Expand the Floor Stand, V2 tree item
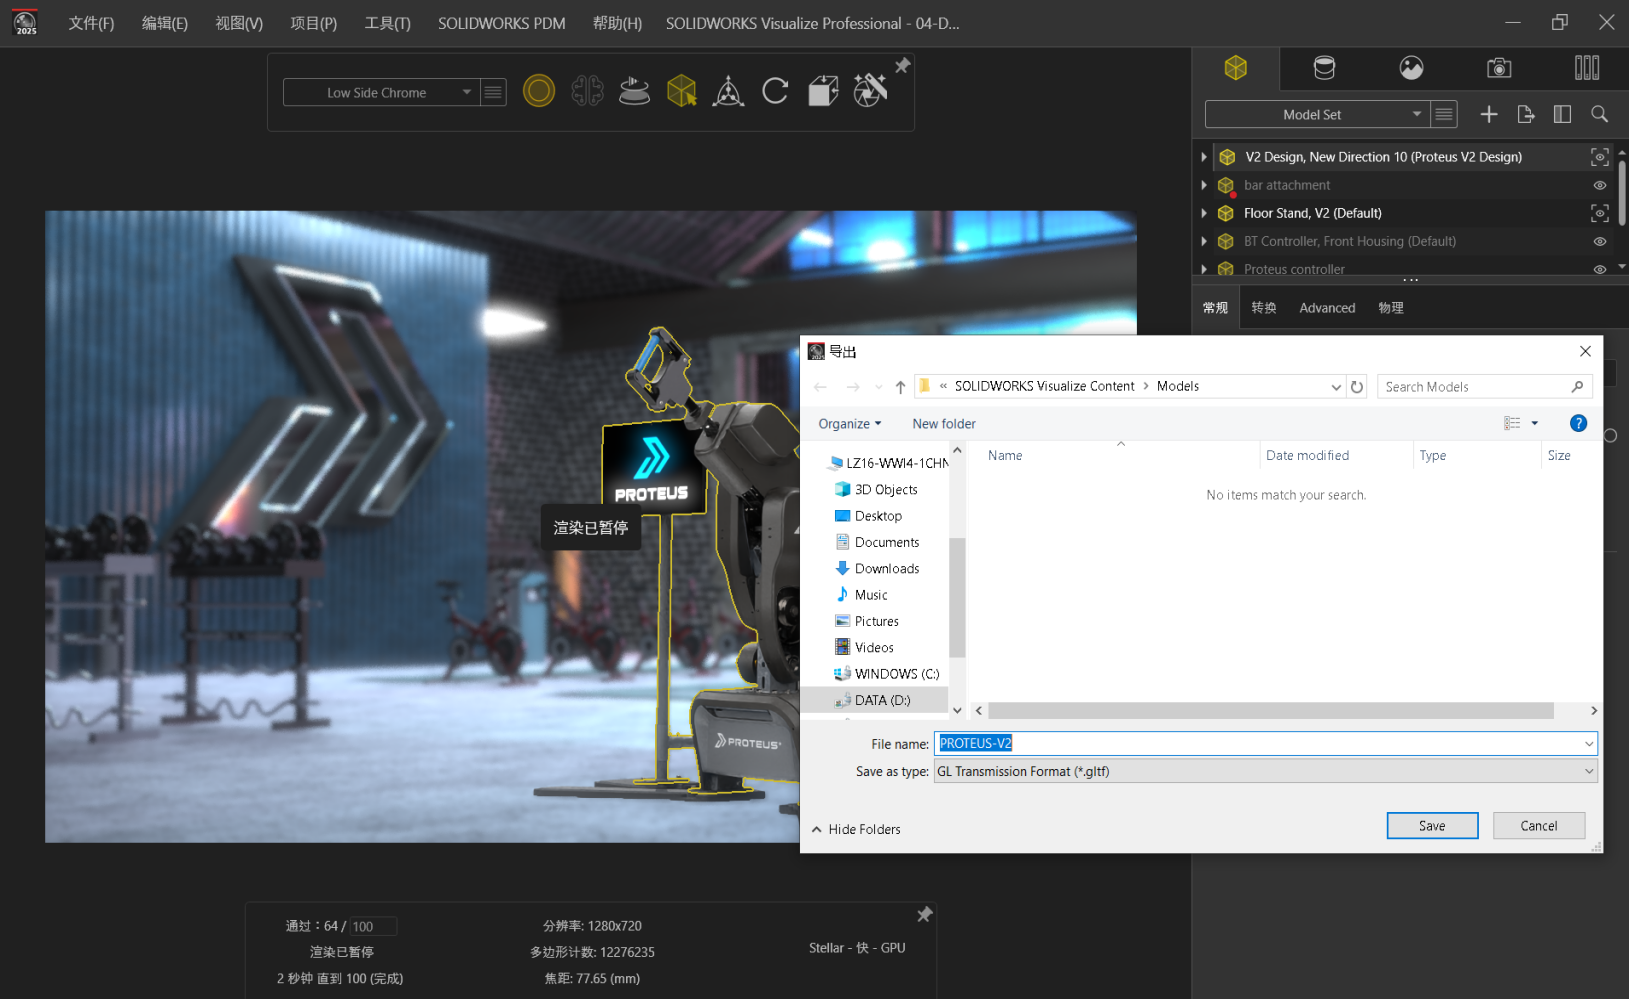The image size is (1629, 999). tap(1204, 213)
